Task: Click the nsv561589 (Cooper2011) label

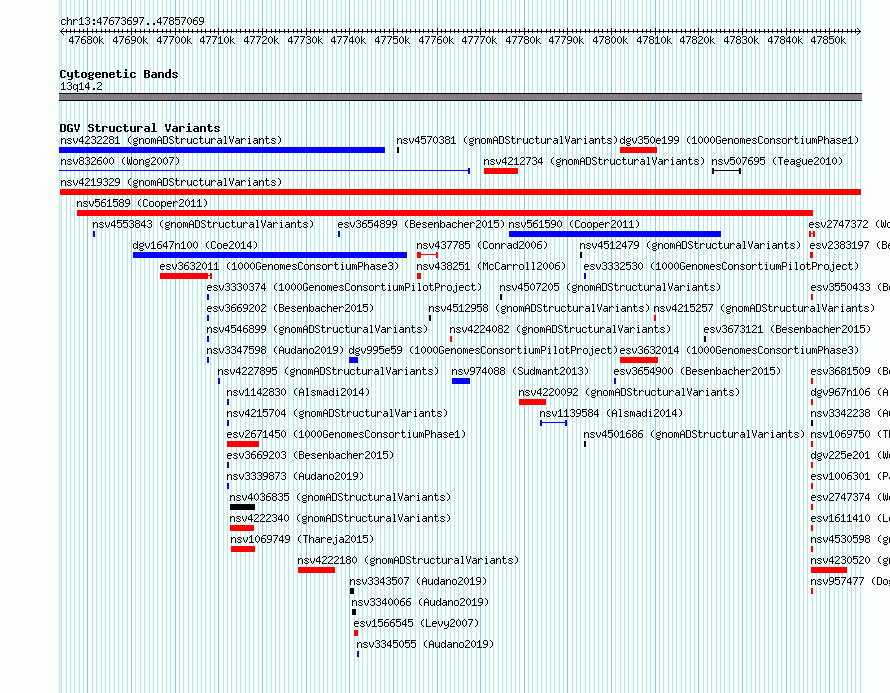Action: (142, 203)
